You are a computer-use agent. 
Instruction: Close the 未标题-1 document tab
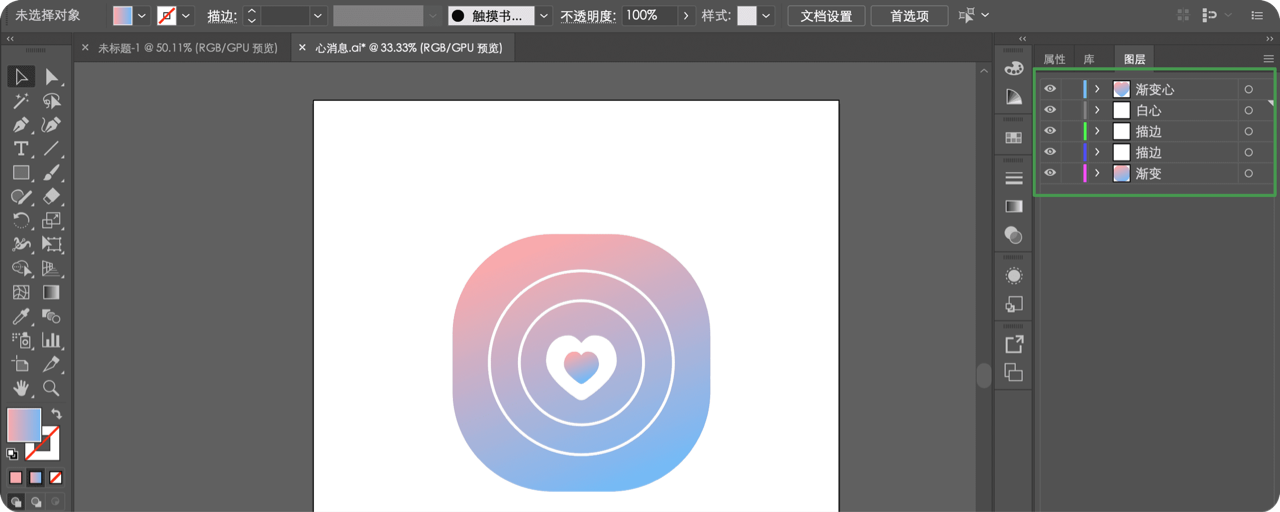point(85,47)
